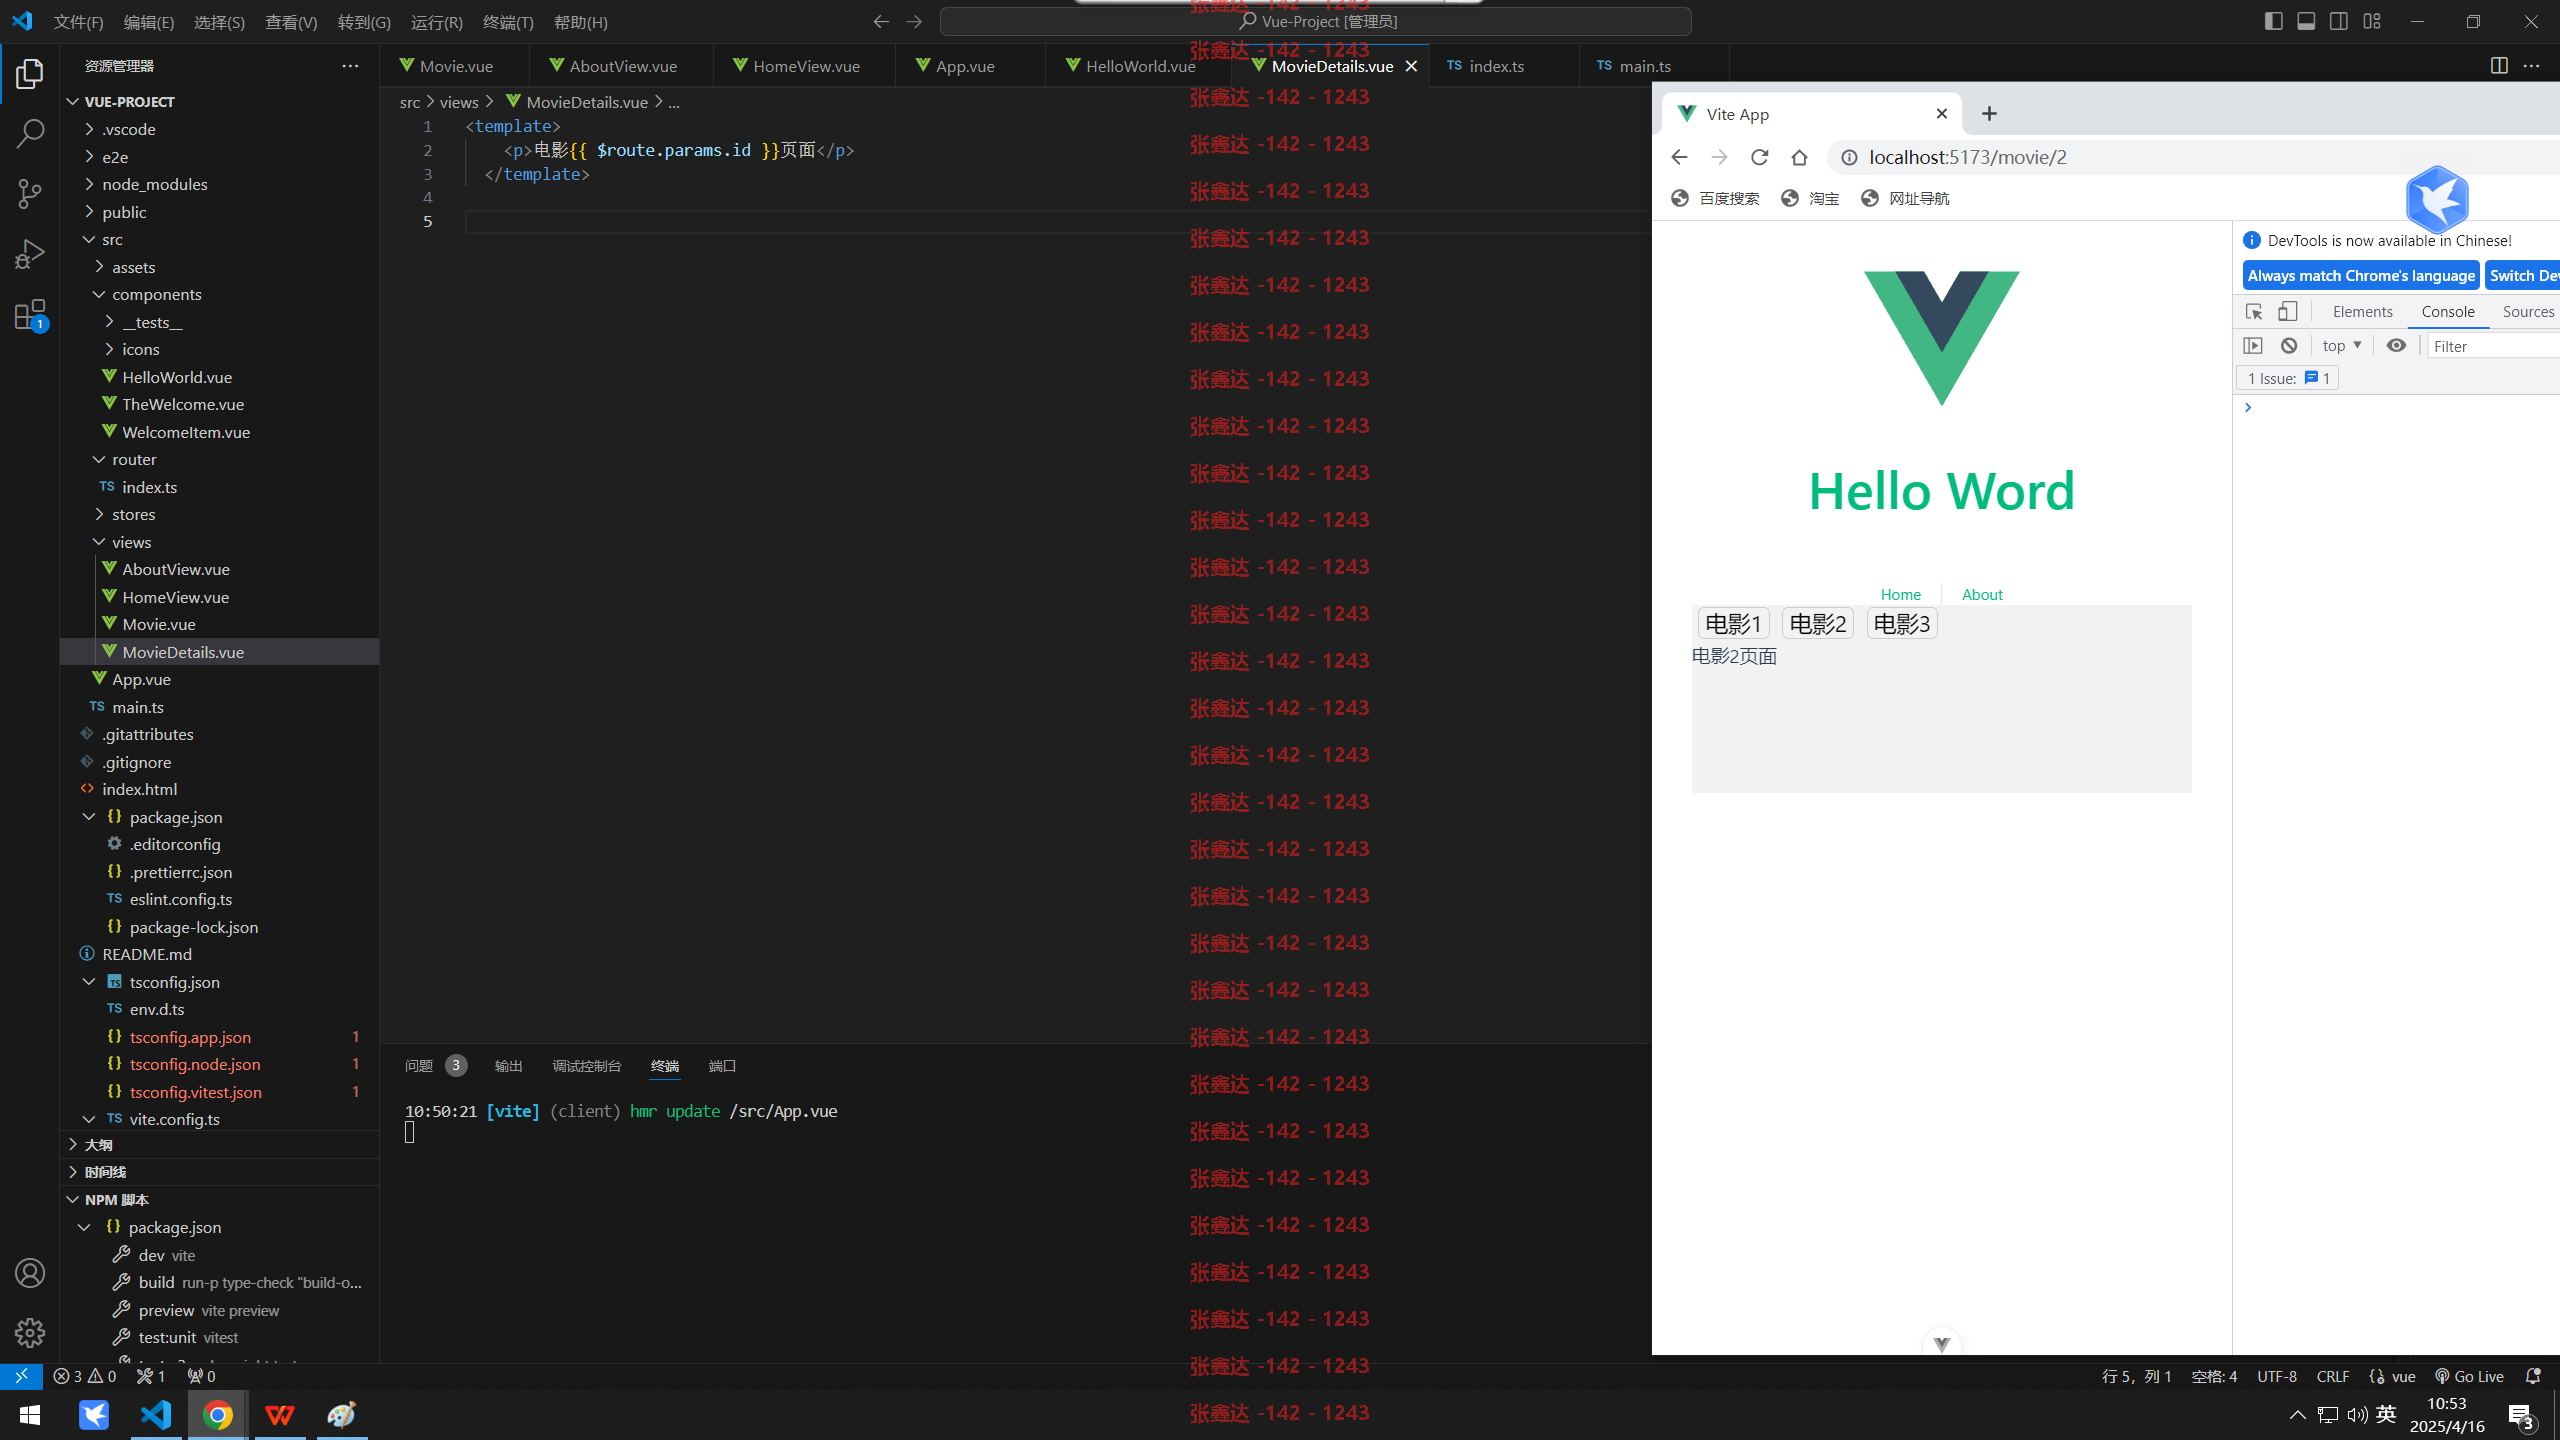Open the 文件(F) menu

point(78,22)
